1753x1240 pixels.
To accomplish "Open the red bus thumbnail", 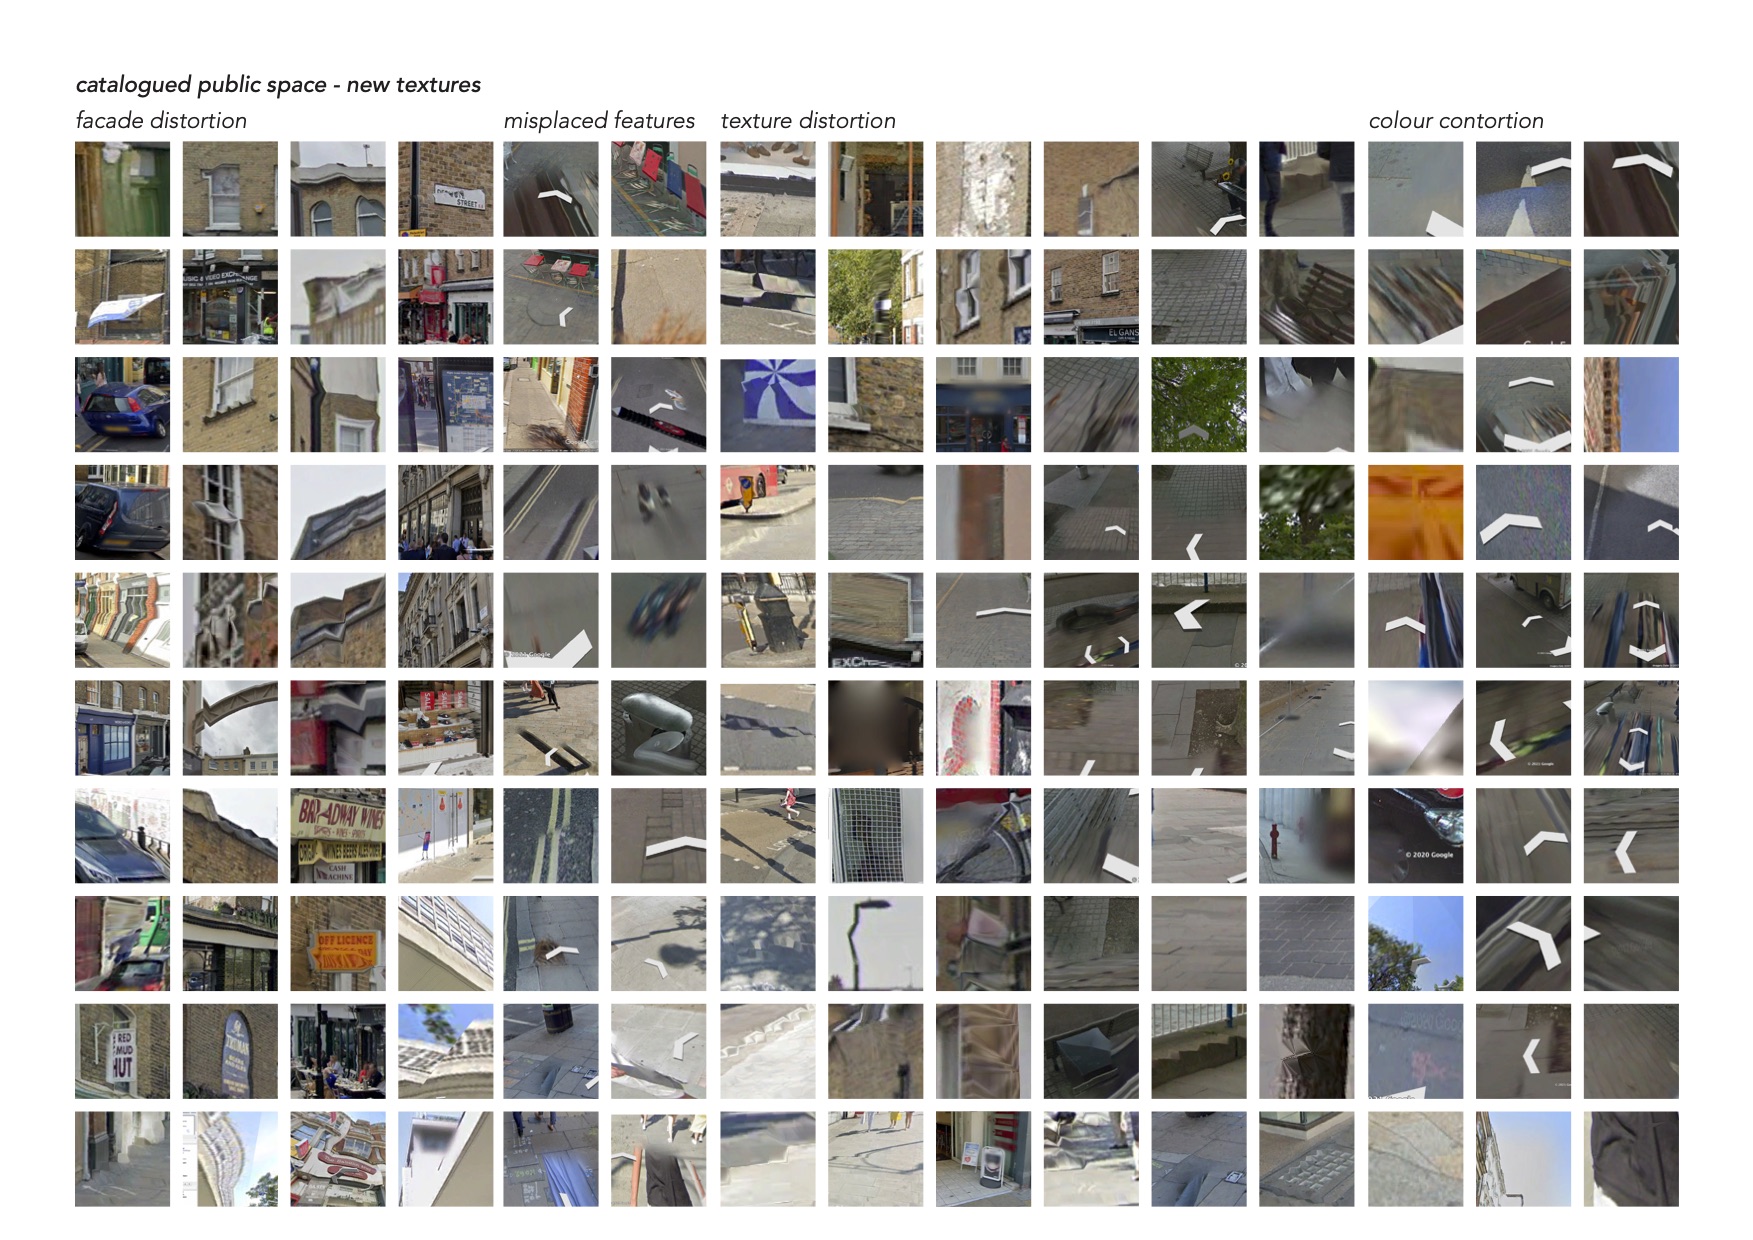I will pos(768,512).
